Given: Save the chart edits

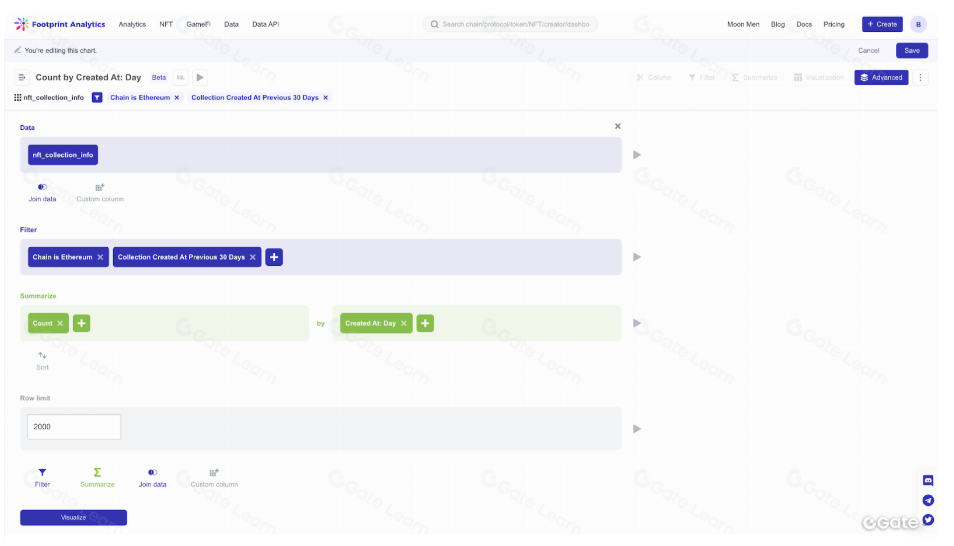Looking at the screenshot, I should coord(911,50).
